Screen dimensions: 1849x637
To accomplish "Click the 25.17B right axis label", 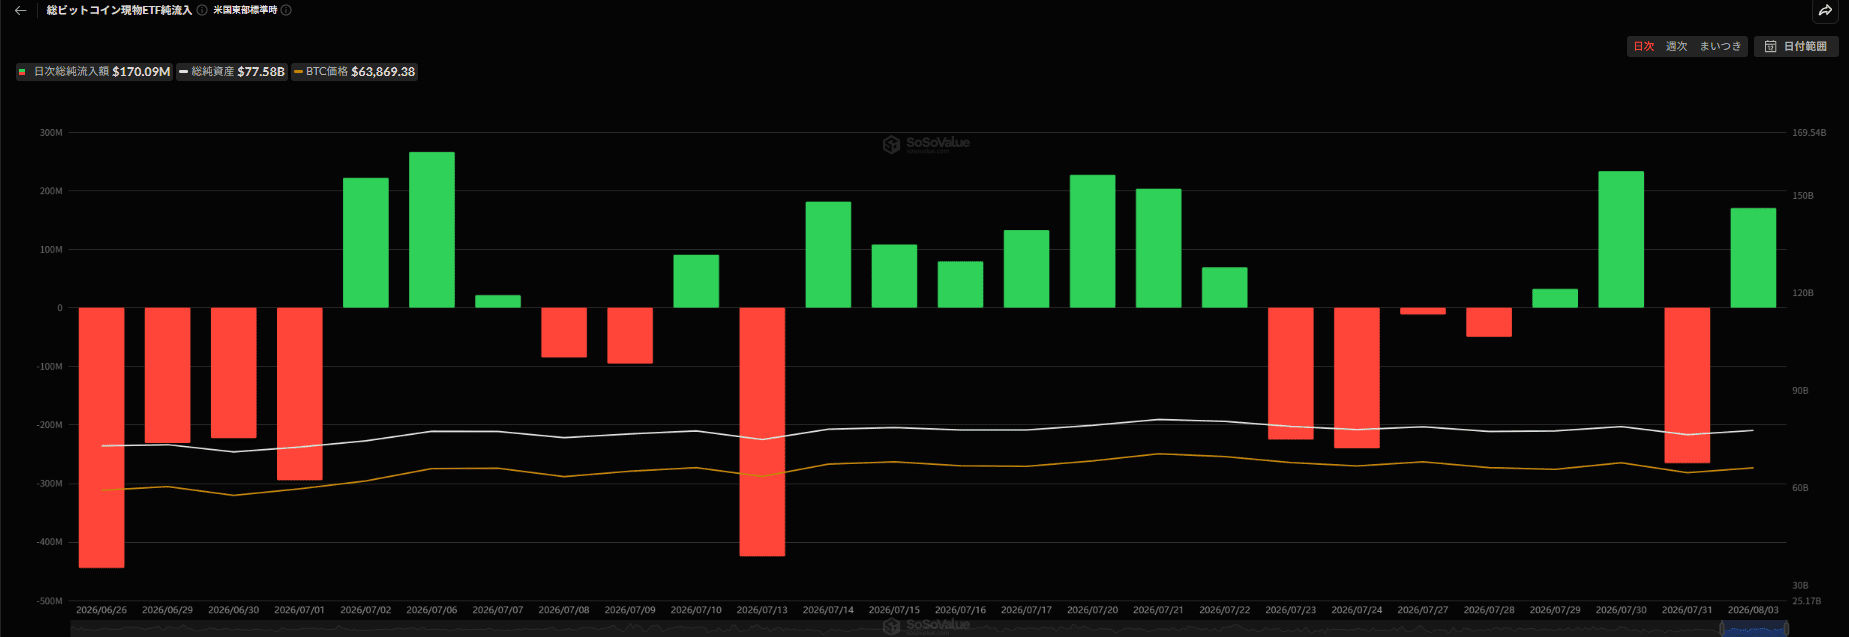I will [x=1806, y=601].
